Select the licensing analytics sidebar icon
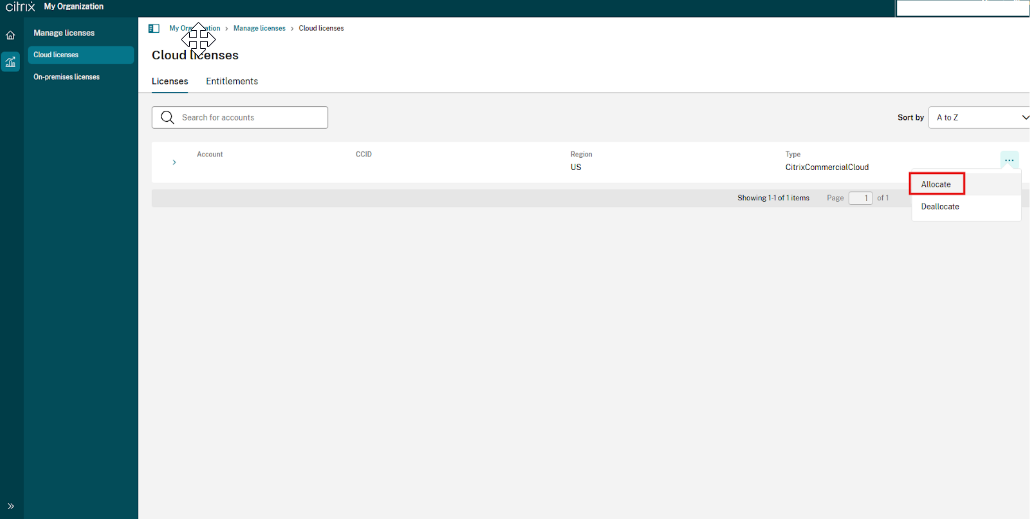Screen dimensions: 1031x519 11,62
